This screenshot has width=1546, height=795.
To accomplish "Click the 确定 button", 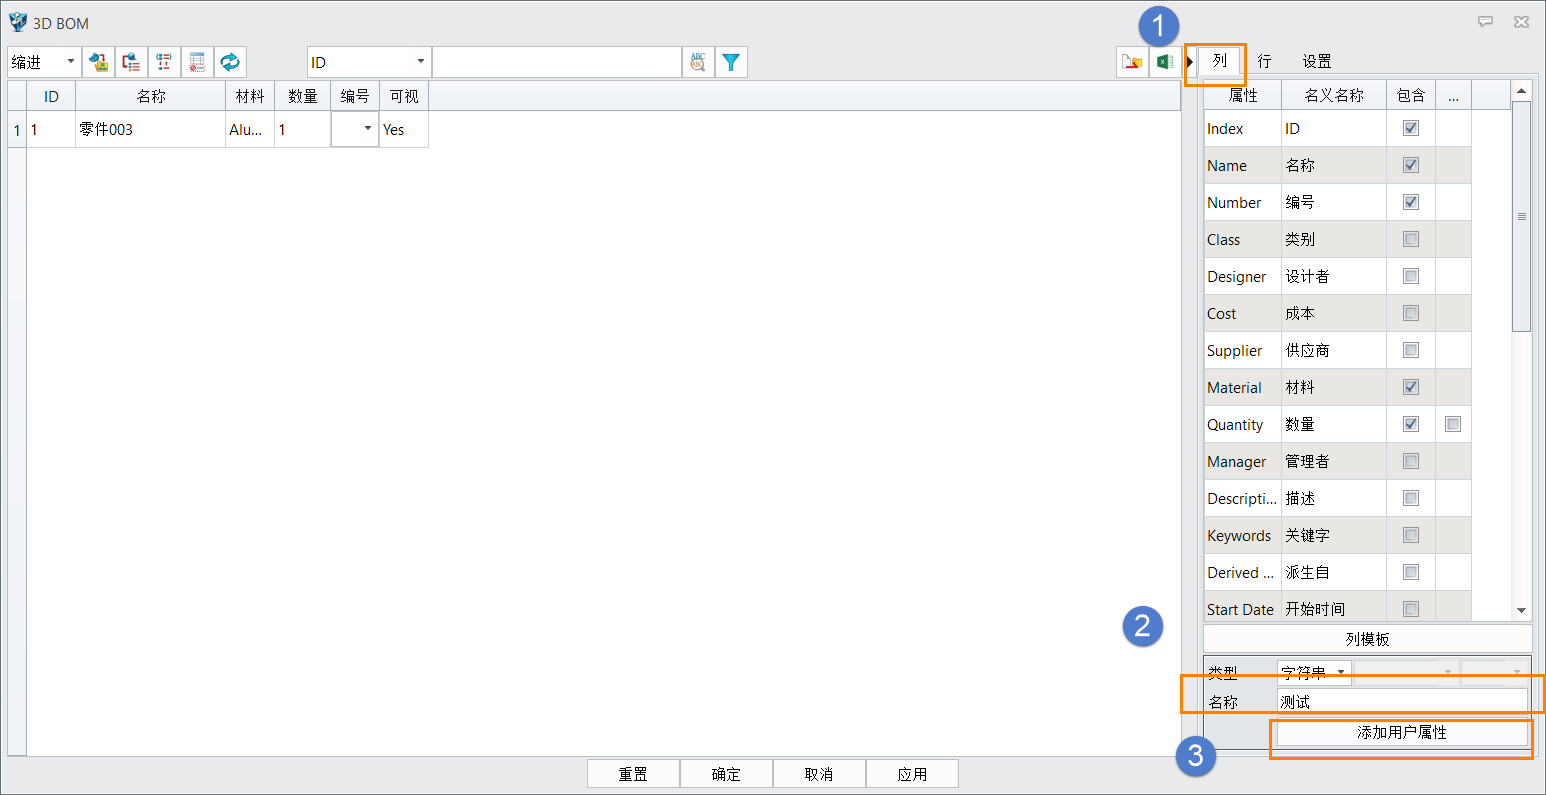I will [726, 774].
